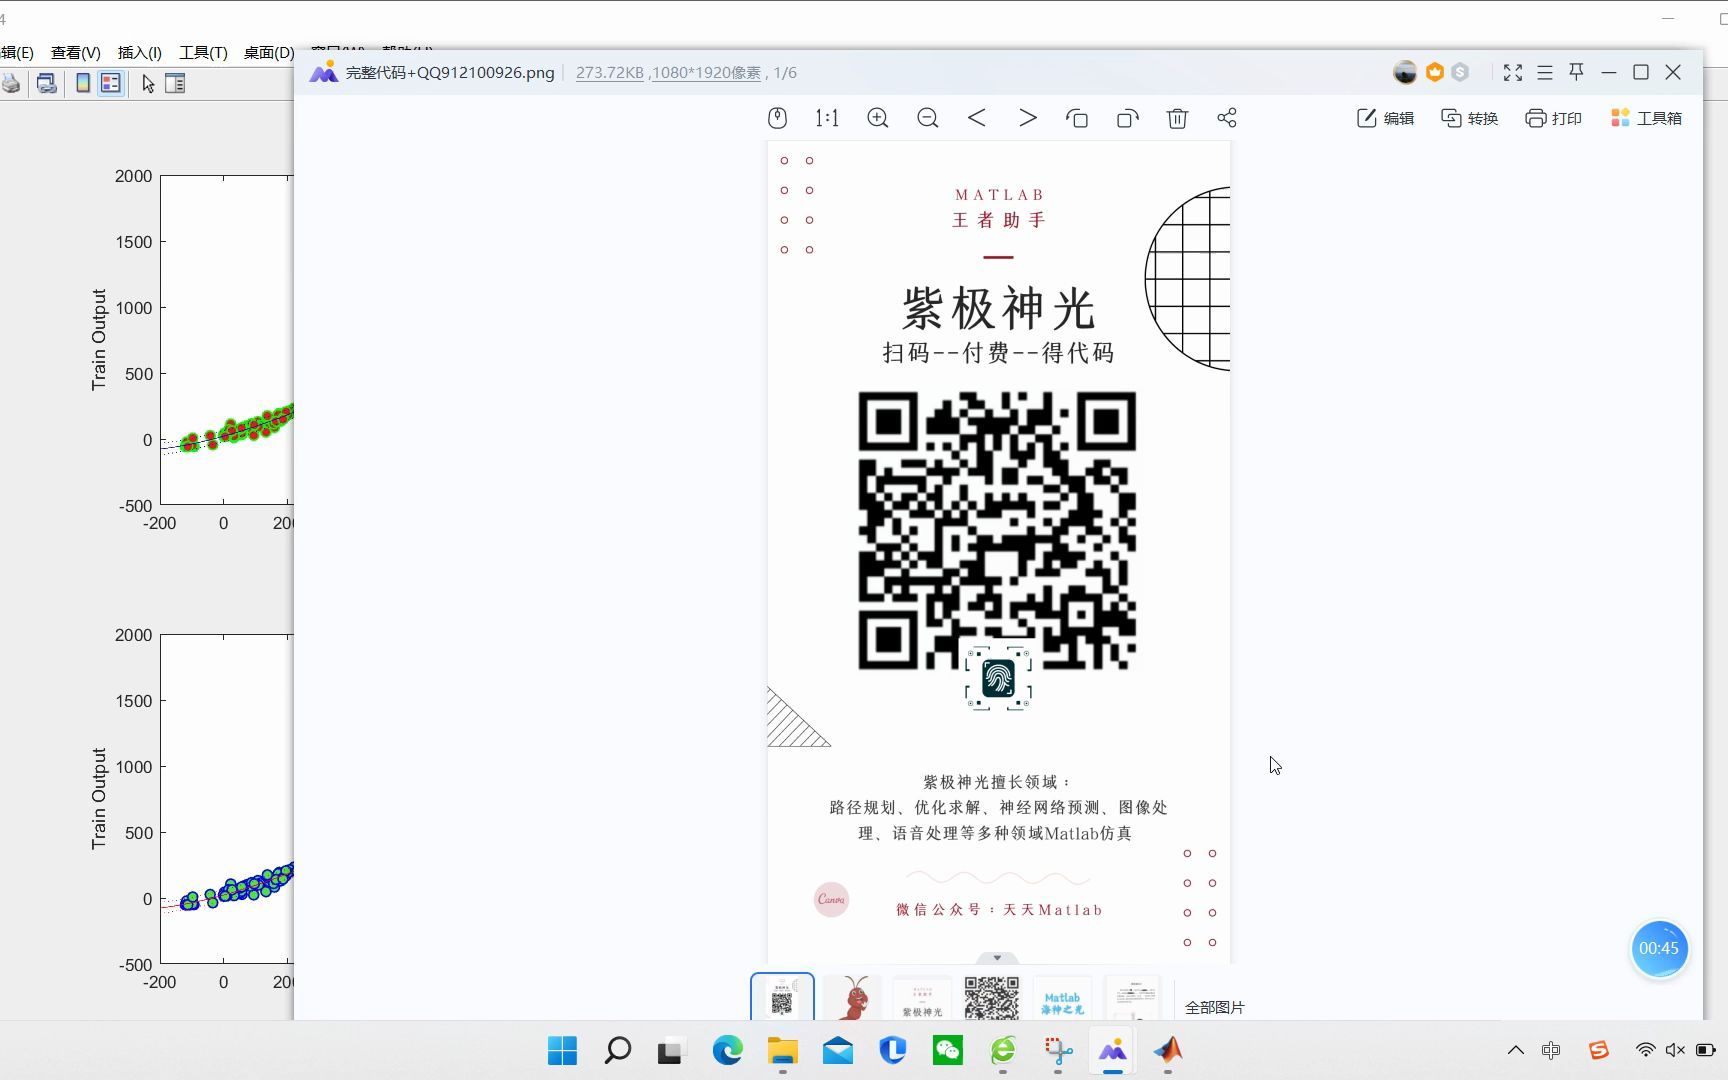Pin the image viewer window on top
1728x1080 pixels.
(1575, 72)
